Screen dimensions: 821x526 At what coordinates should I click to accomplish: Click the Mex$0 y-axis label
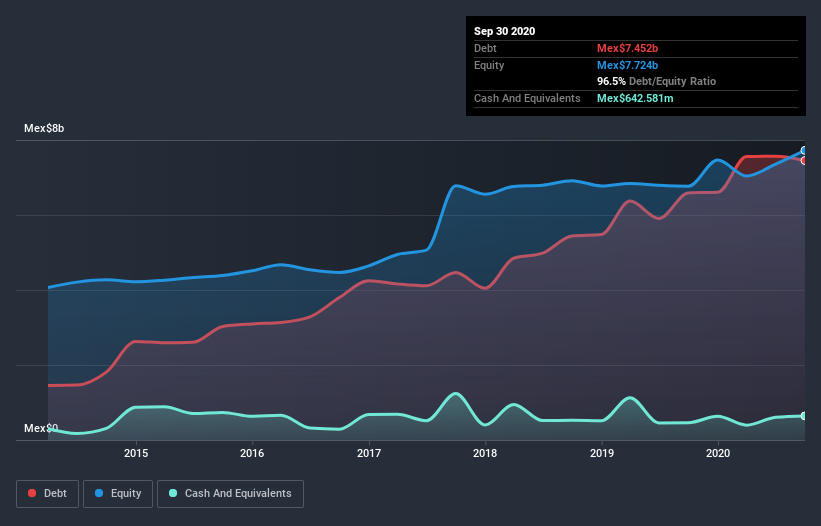(x=41, y=428)
